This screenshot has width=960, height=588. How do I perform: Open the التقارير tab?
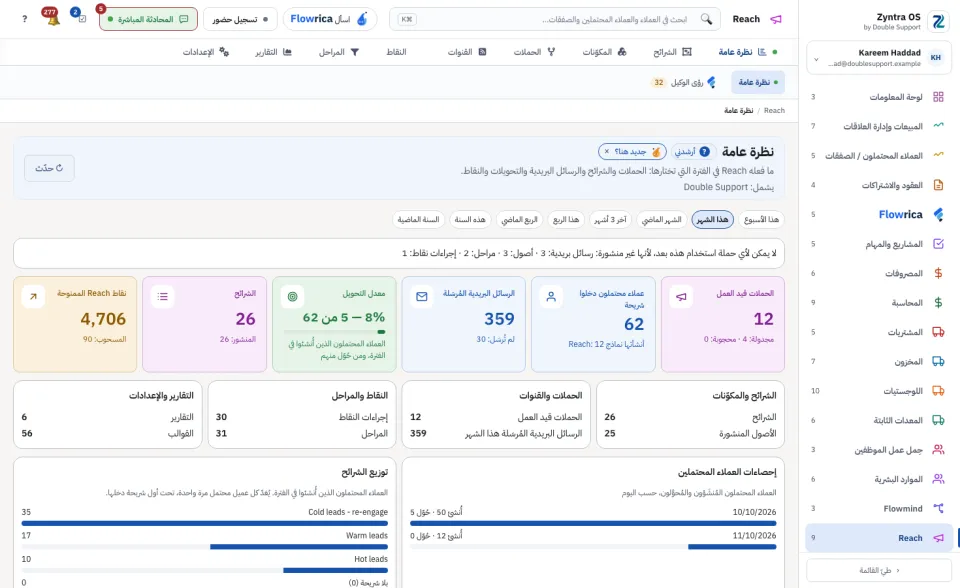(274, 52)
